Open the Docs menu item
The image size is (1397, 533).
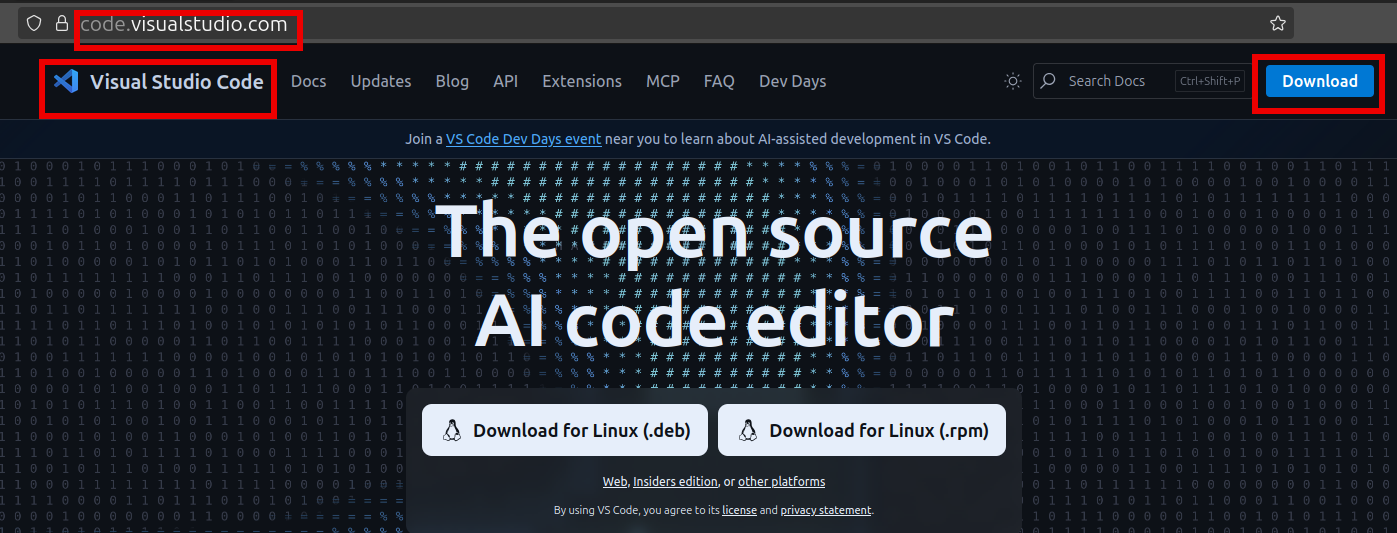pos(308,81)
